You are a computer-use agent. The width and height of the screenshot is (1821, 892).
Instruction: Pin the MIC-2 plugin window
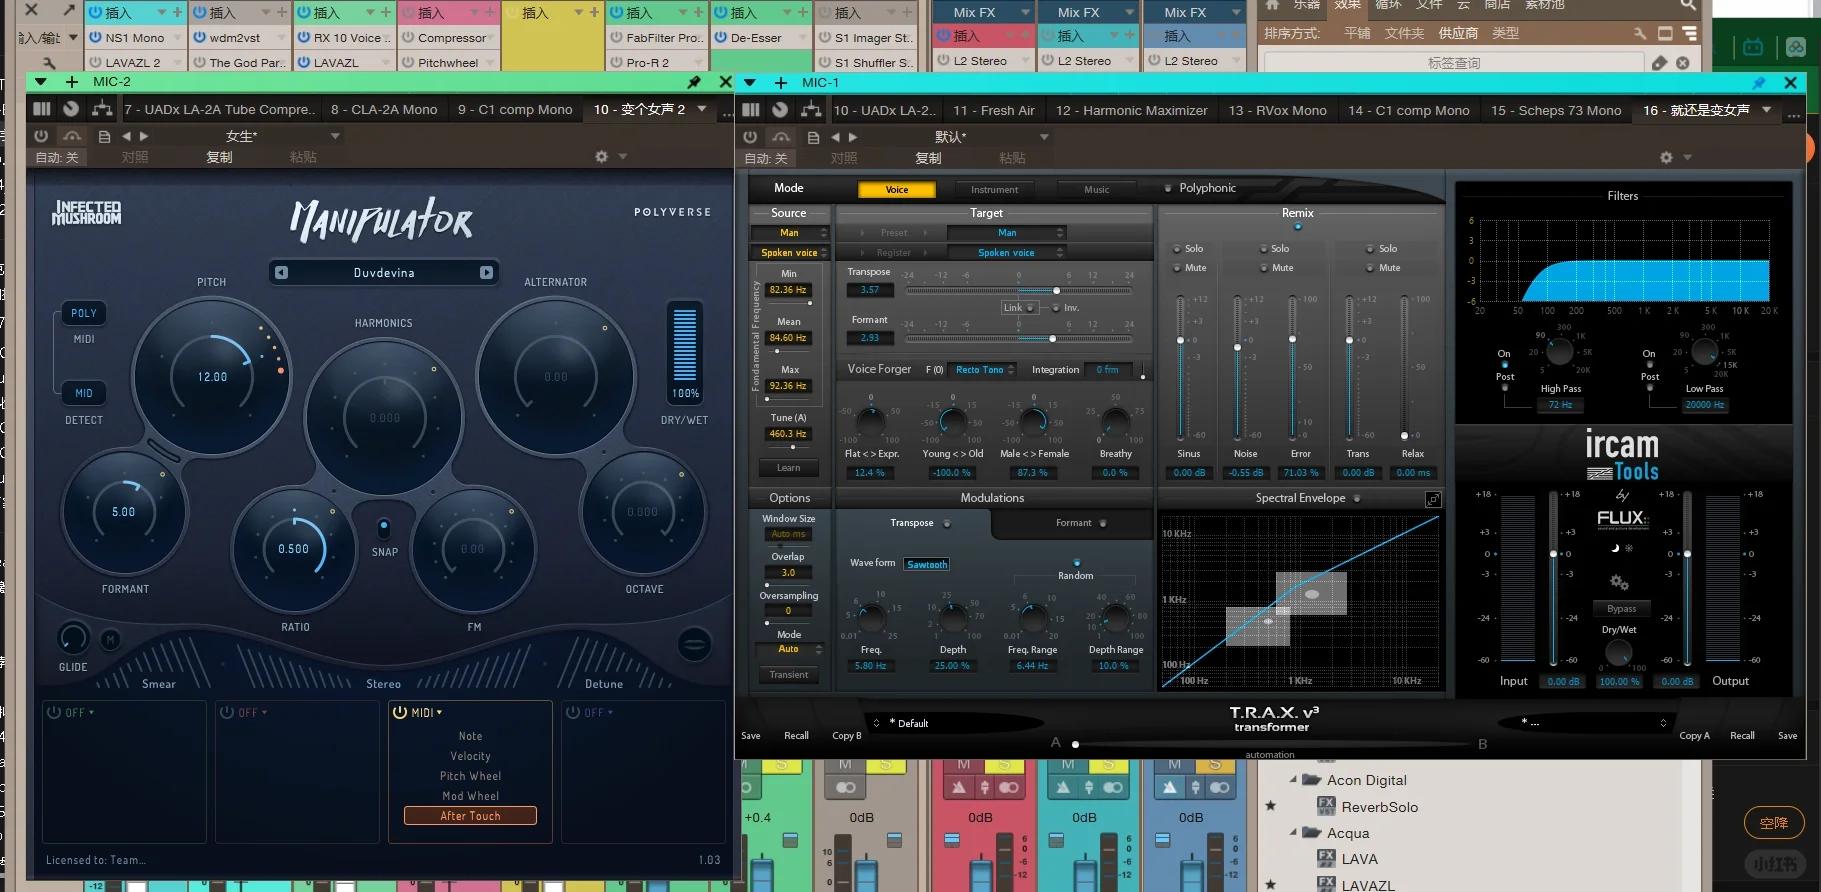(694, 82)
